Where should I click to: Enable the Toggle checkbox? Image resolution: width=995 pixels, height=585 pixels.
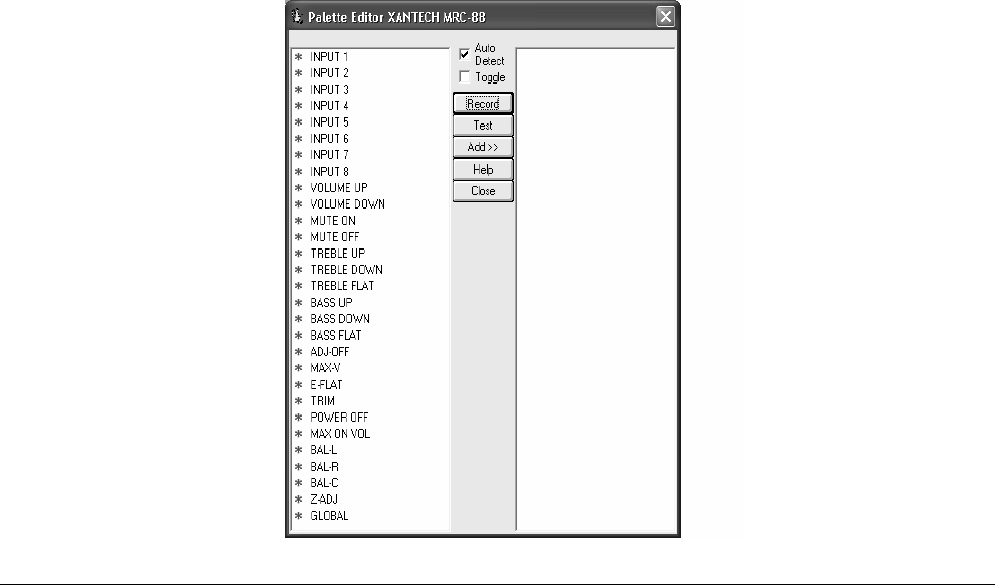pos(465,77)
